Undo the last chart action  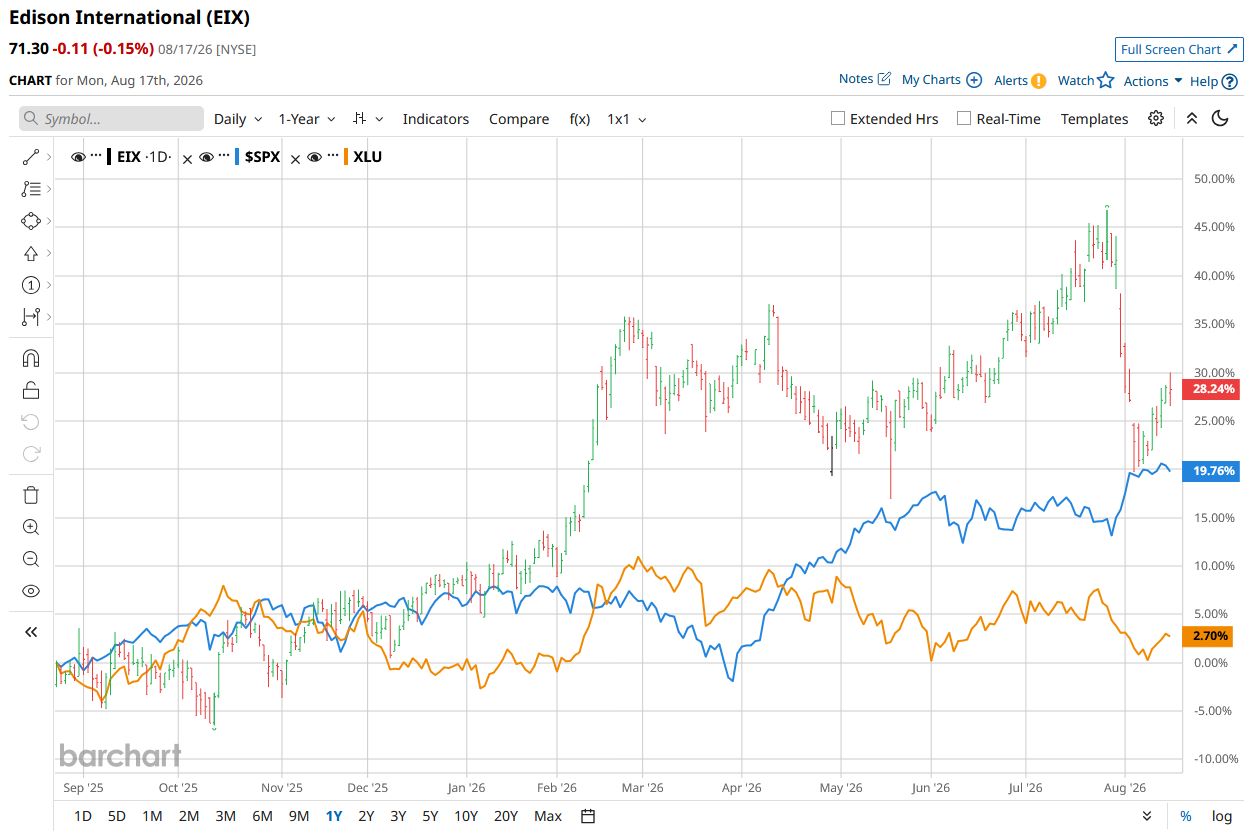pos(30,422)
